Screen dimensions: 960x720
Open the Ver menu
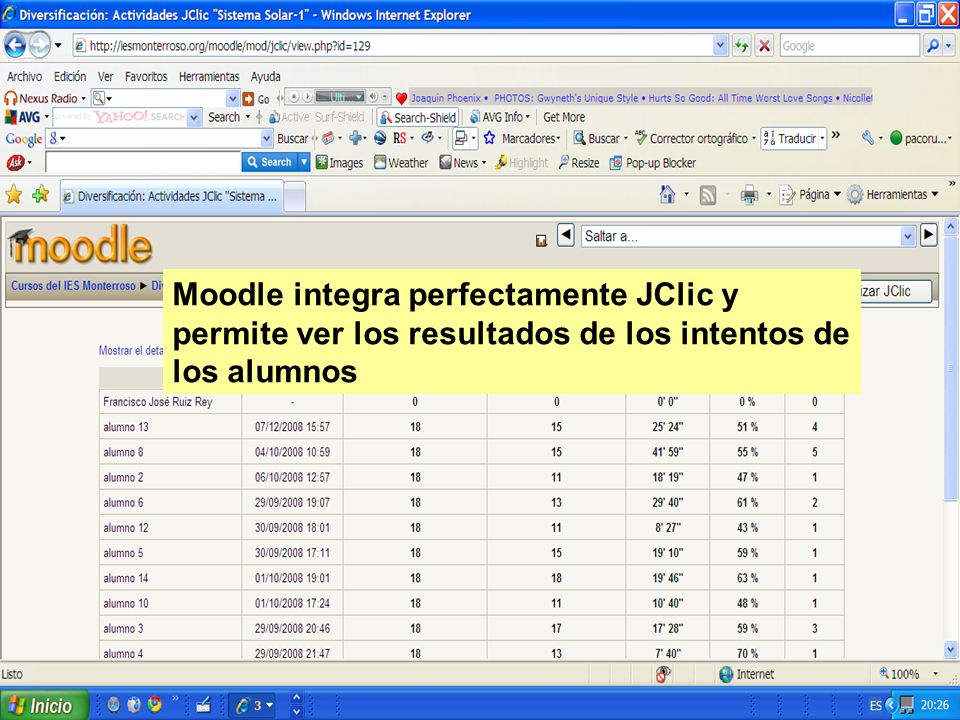tap(105, 77)
